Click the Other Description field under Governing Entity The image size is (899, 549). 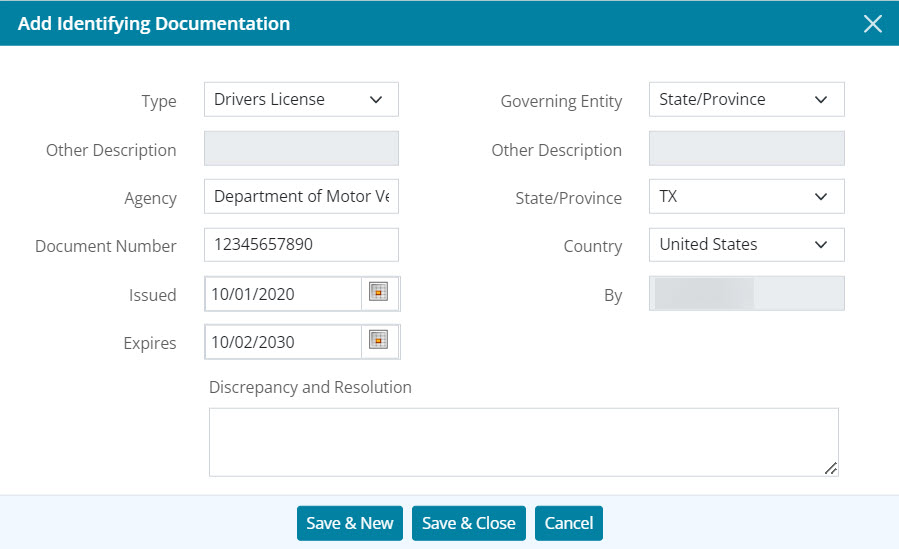click(x=746, y=148)
